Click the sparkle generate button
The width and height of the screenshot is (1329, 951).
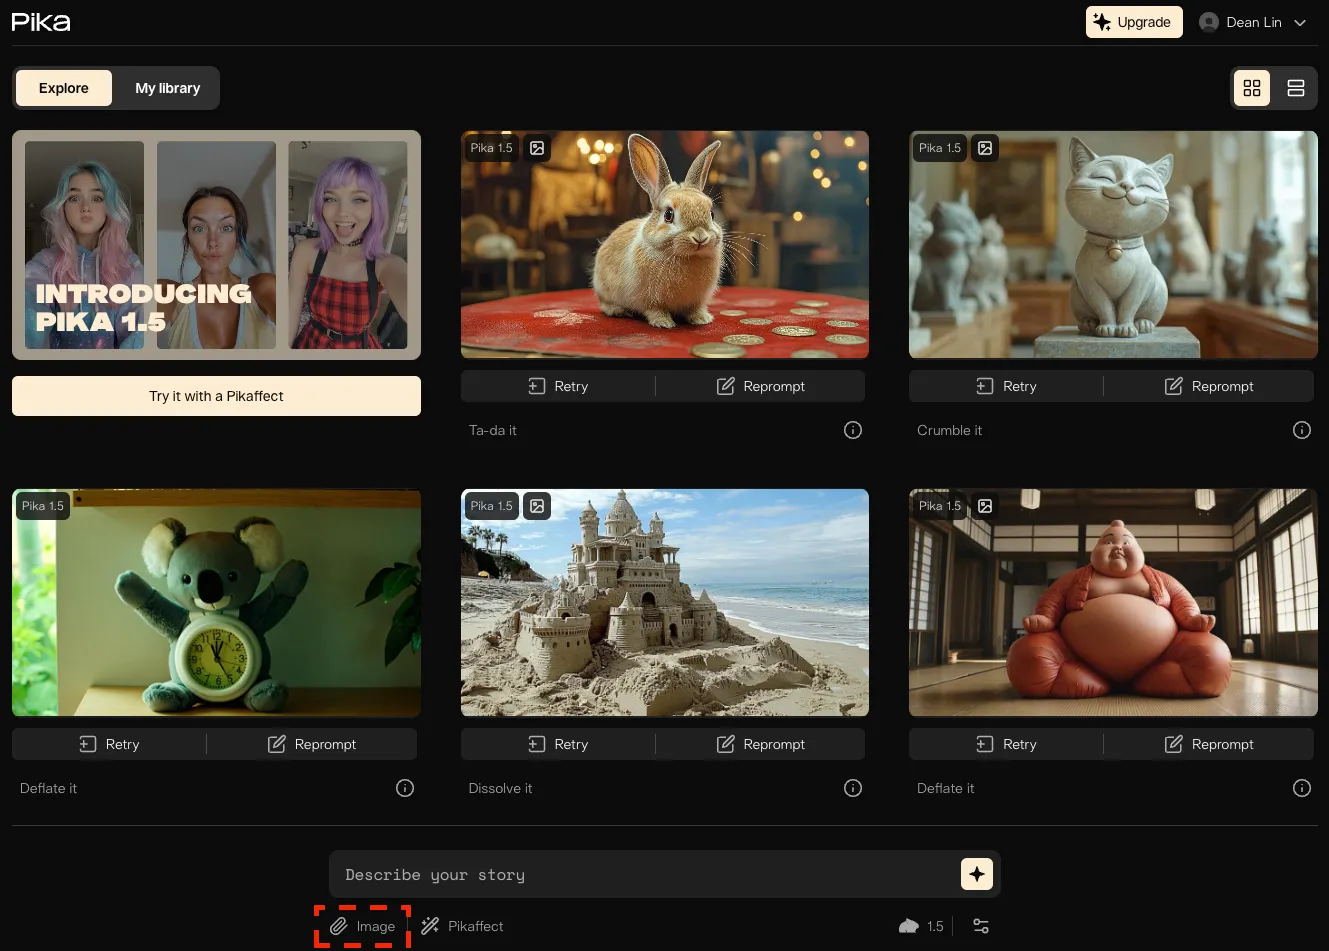(977, 874)
